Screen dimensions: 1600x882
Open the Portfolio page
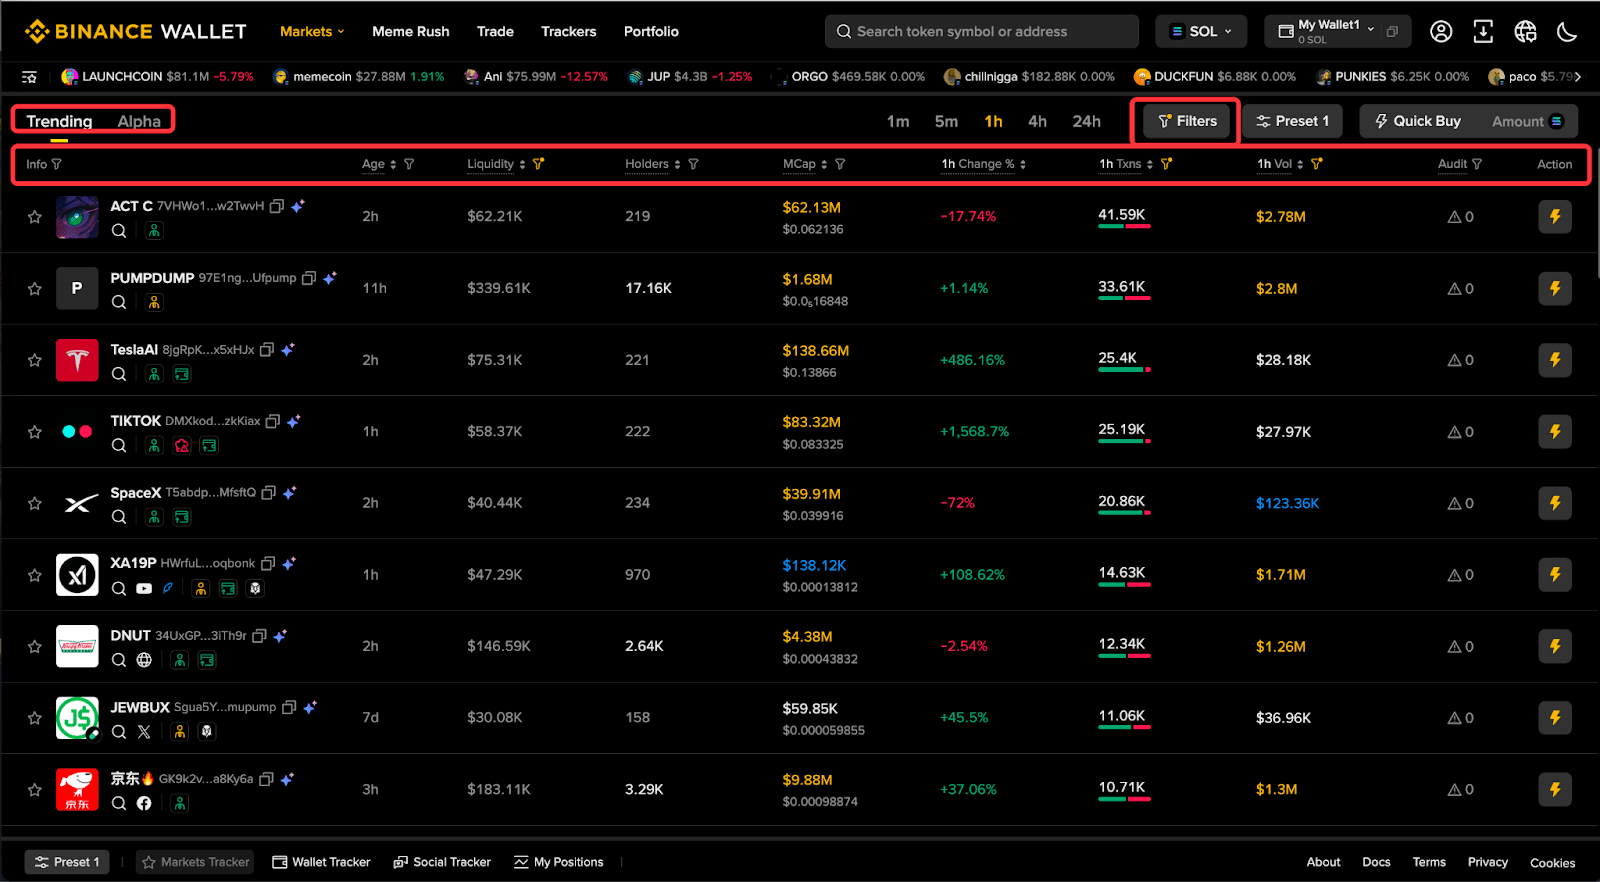(651, 31)
